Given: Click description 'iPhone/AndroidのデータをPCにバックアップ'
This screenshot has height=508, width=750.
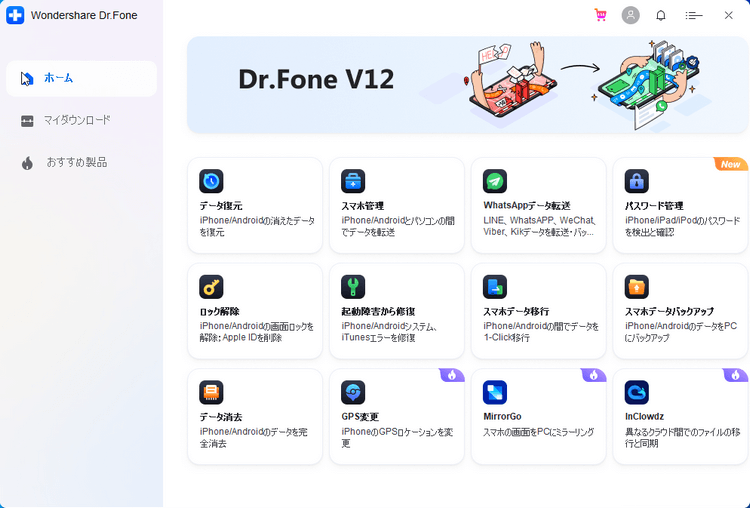Looking at the screenshot, I should (x=681, y=332).
